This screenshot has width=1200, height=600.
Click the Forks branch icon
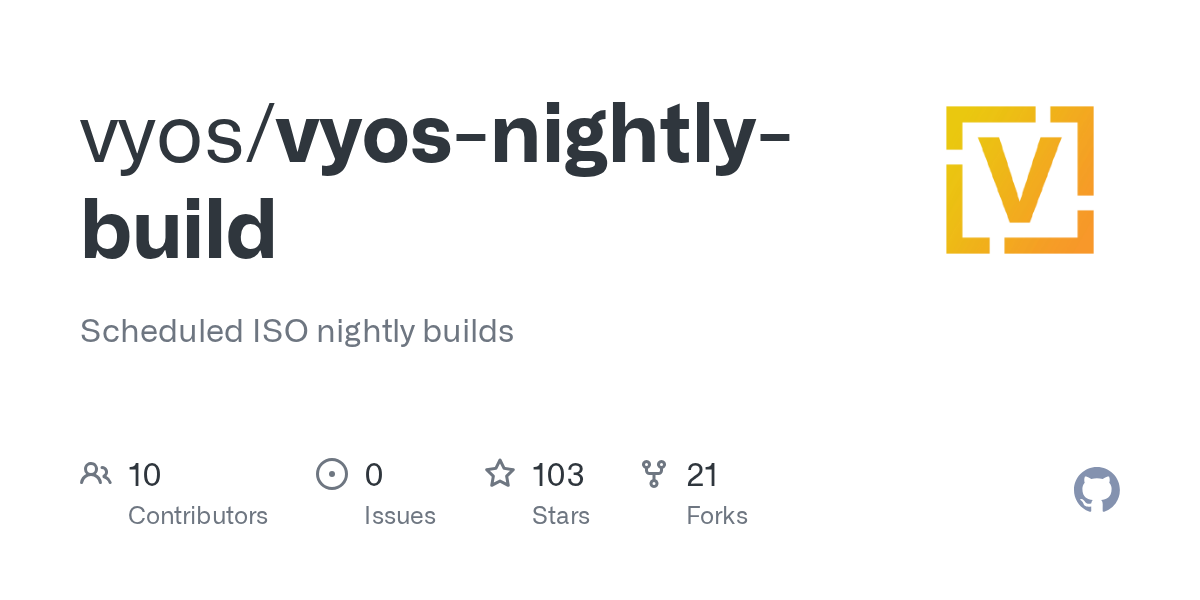654,474
